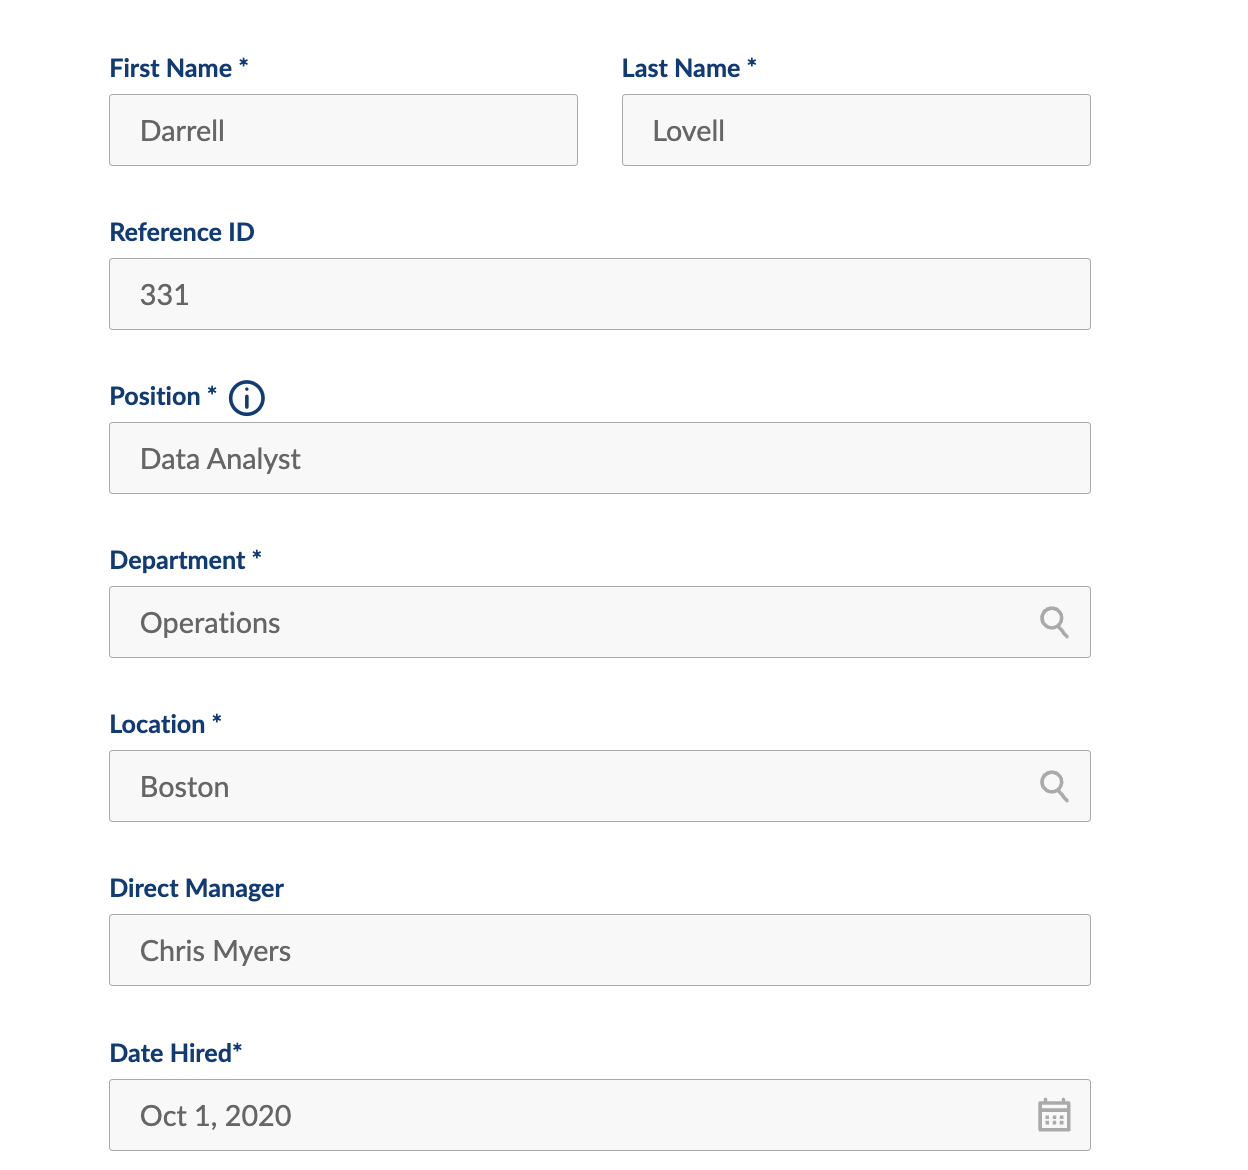Click the Direct Manager label
This screenshot has height=1170, width=1248.
[x=197, y=888]
